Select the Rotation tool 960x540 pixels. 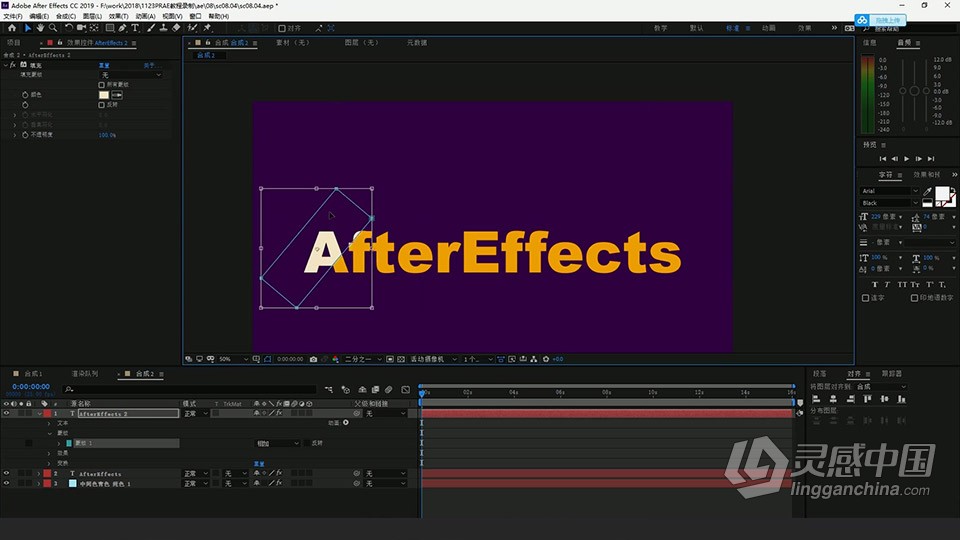click(69, 28)
